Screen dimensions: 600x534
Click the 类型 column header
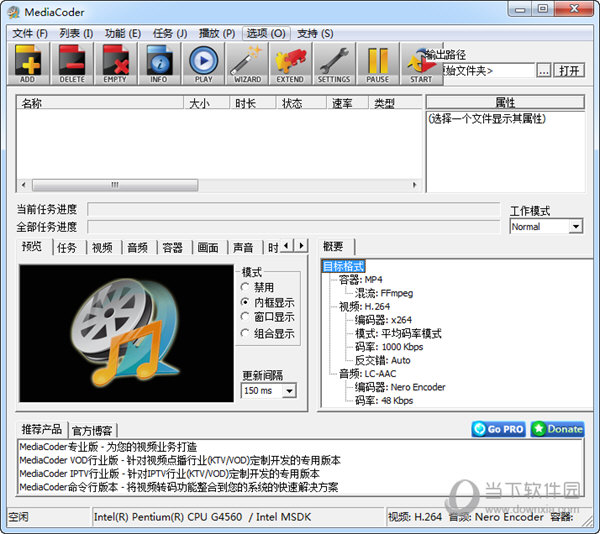pos(395,103)
